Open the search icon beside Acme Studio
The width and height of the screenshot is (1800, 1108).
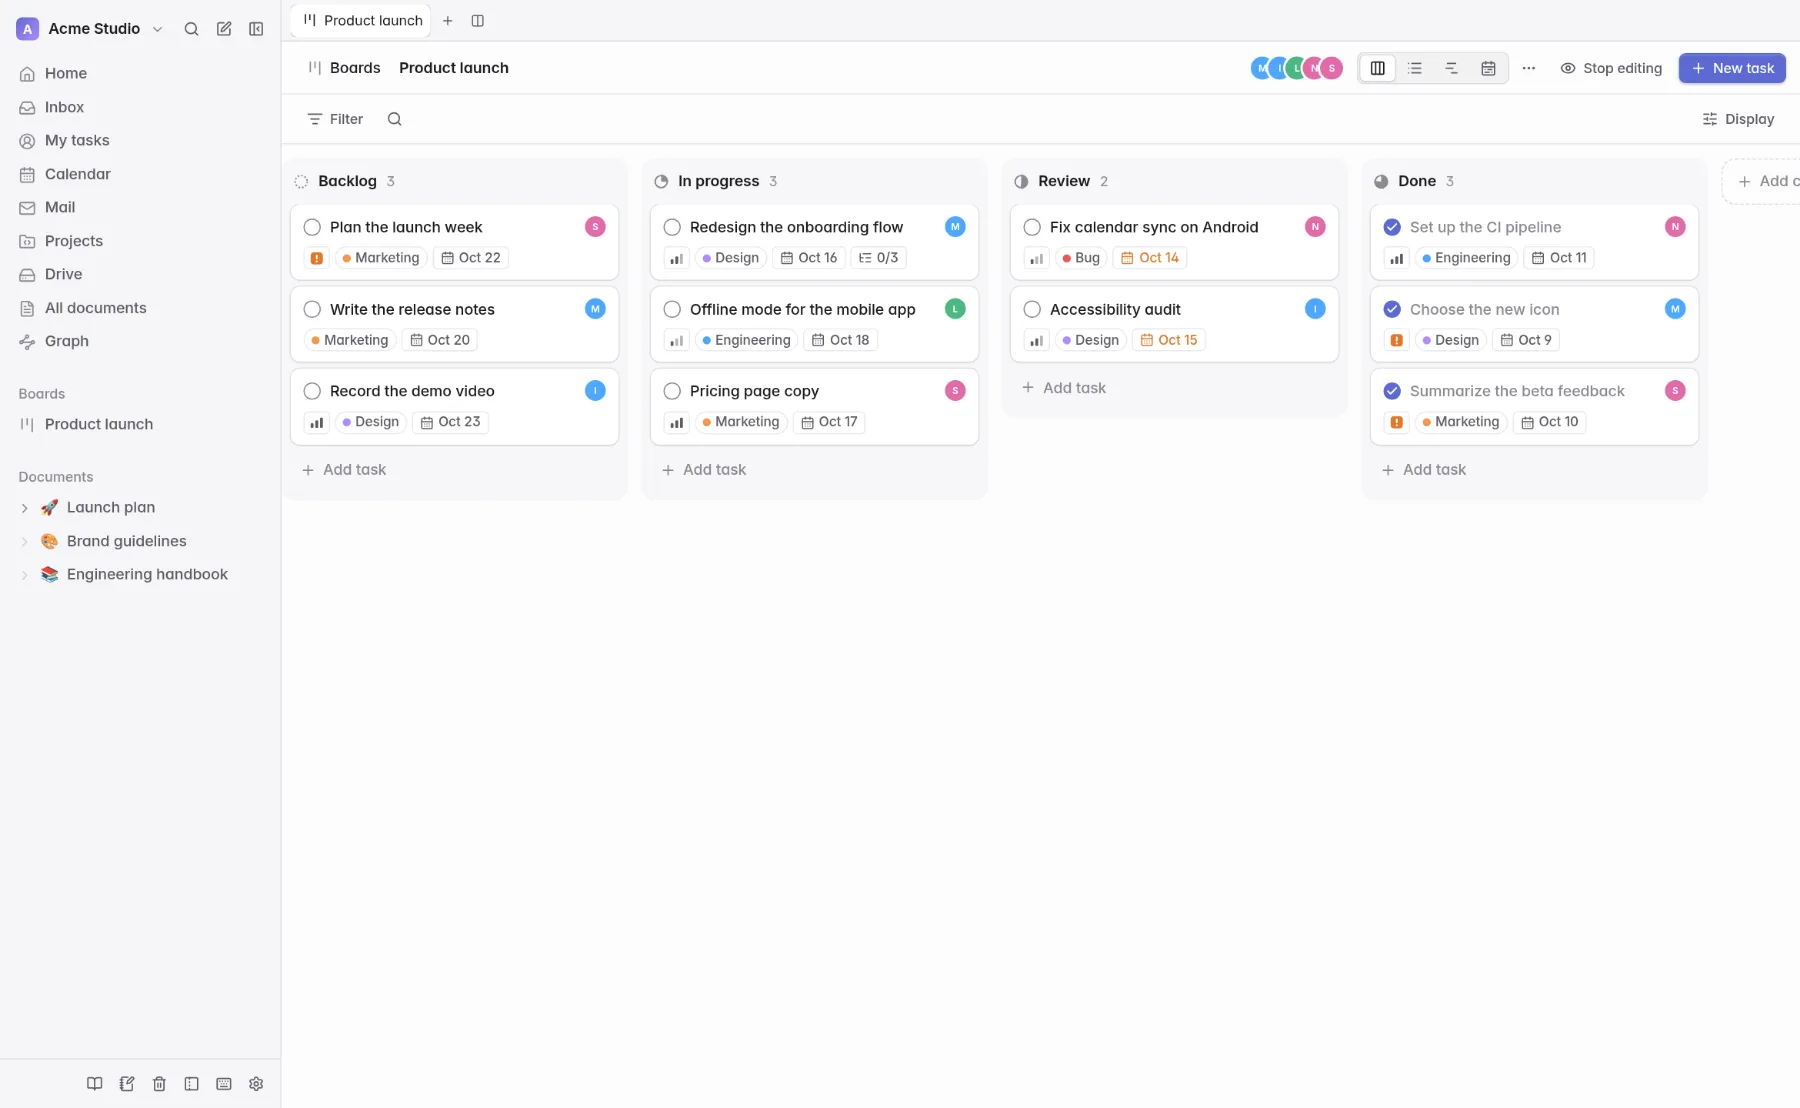(191, 29)
